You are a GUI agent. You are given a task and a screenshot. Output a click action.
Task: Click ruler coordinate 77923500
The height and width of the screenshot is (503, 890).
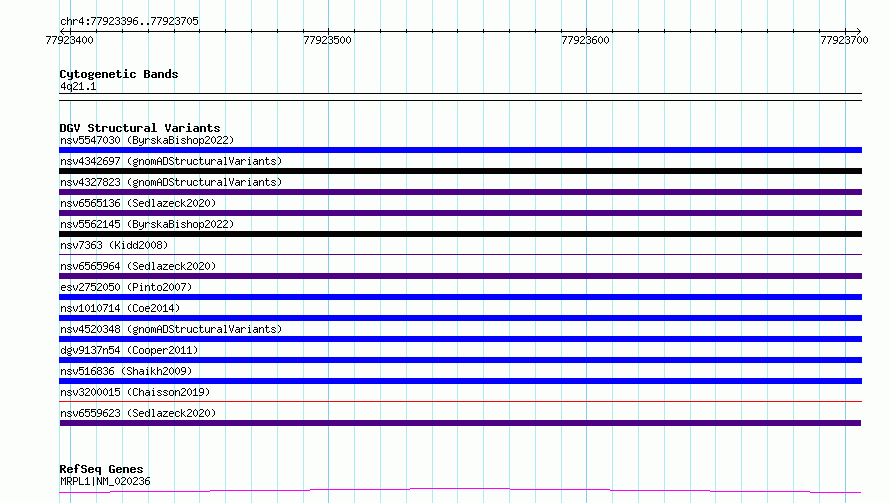tap(328, 40)
